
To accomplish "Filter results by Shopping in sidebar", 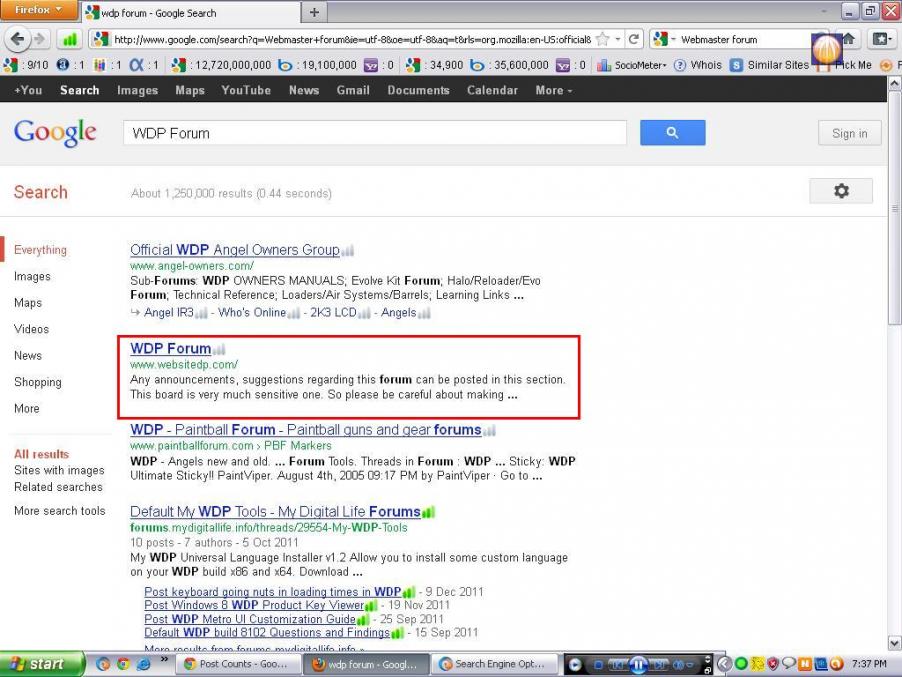I will pos(37,382).
